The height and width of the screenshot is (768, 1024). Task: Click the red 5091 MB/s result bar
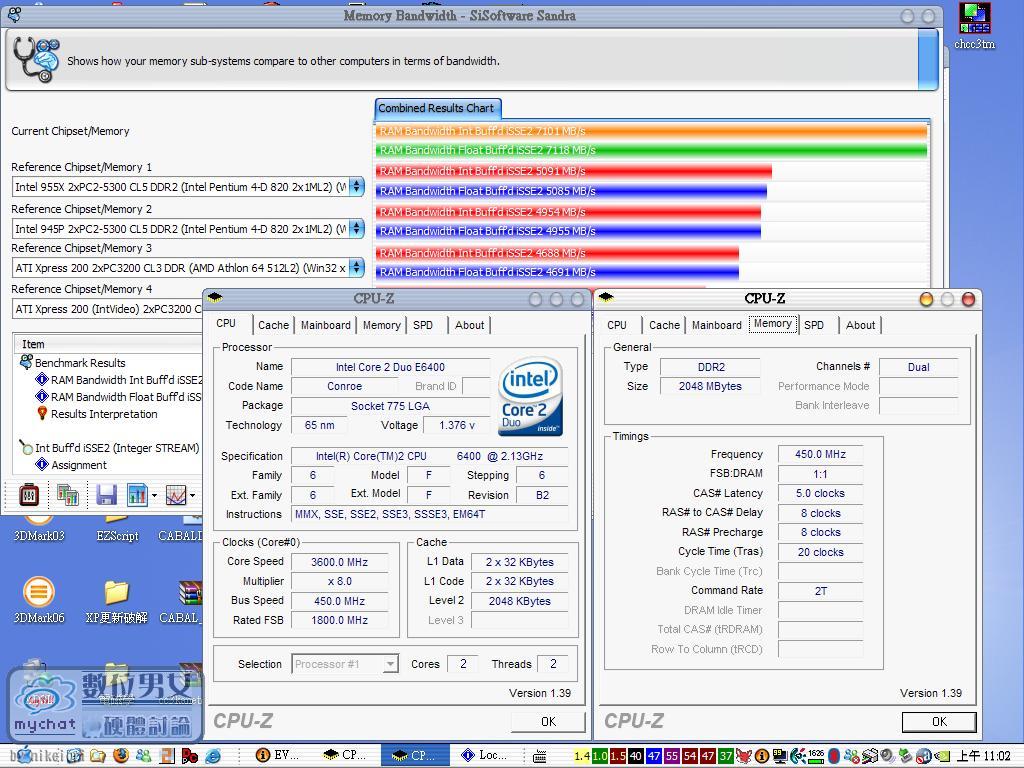tap(573, 171)
